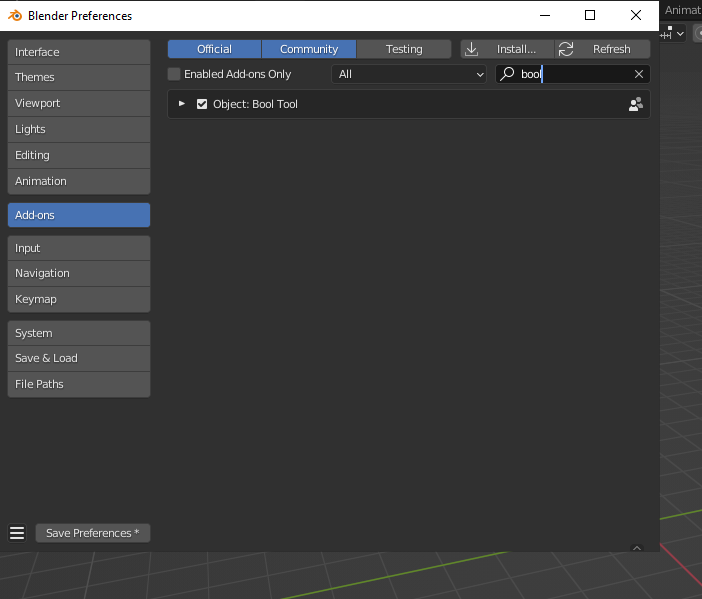Click the magnifier icon in the search field
Image resolution: width=702 pixels, height=599 pixels.
pos(508,74)
